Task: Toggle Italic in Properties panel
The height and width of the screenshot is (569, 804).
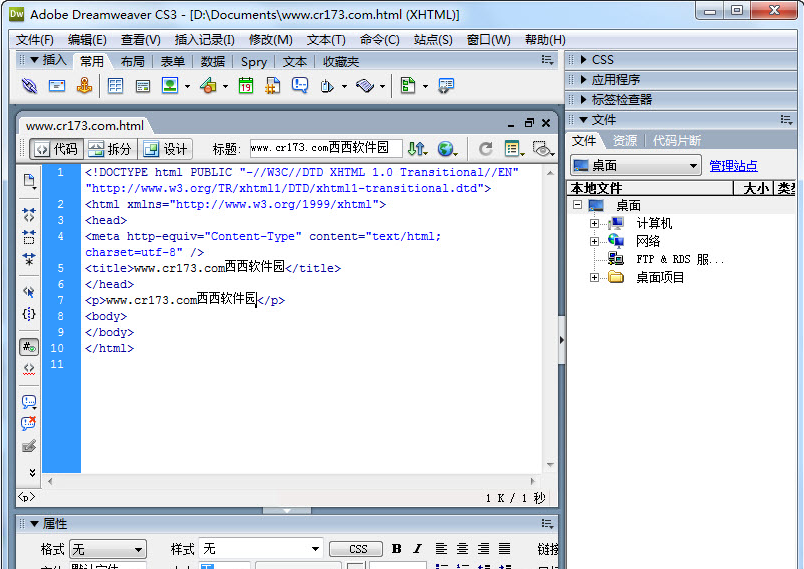Action: pos(417,549)
